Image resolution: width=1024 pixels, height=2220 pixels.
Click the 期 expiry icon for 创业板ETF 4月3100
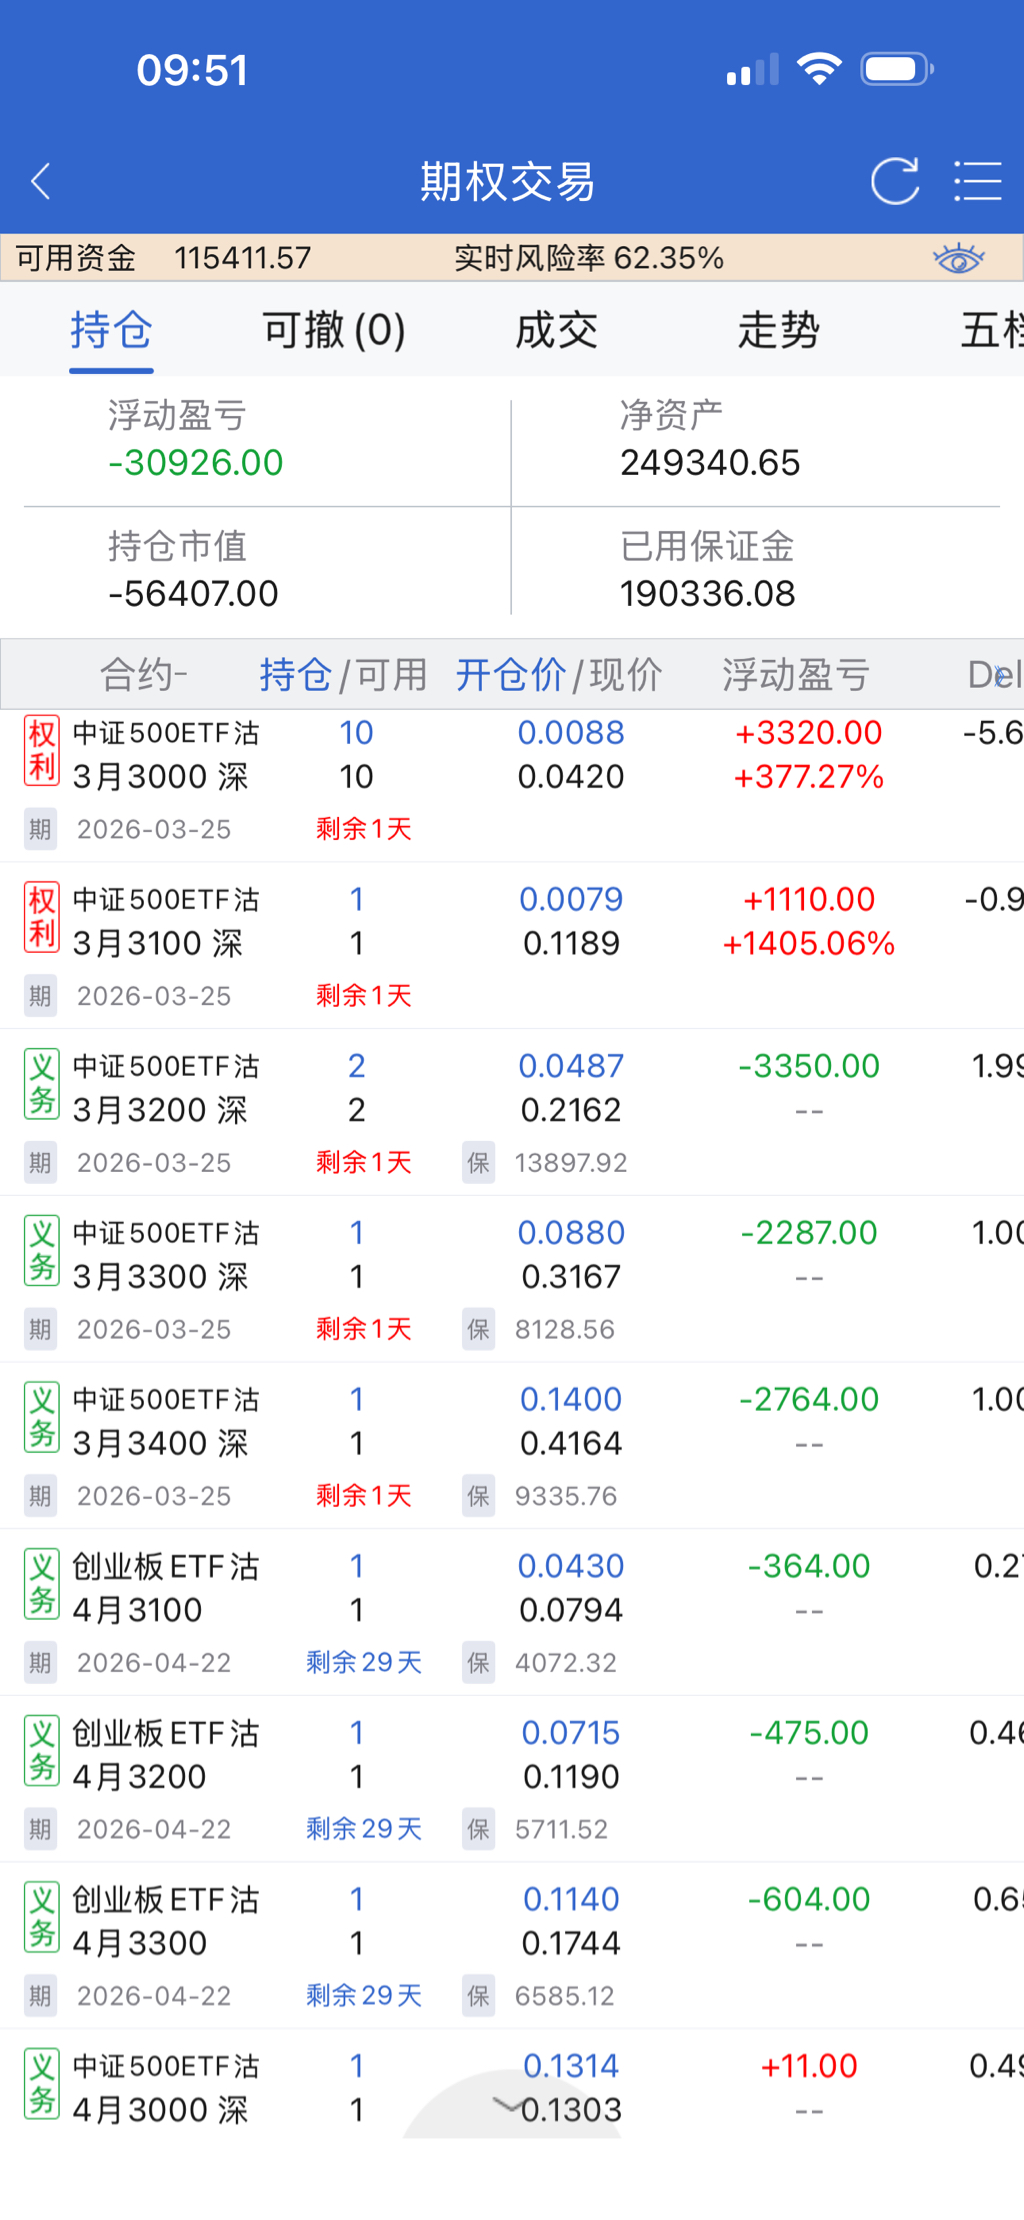pyautogui.click(x=40, y=1663)
